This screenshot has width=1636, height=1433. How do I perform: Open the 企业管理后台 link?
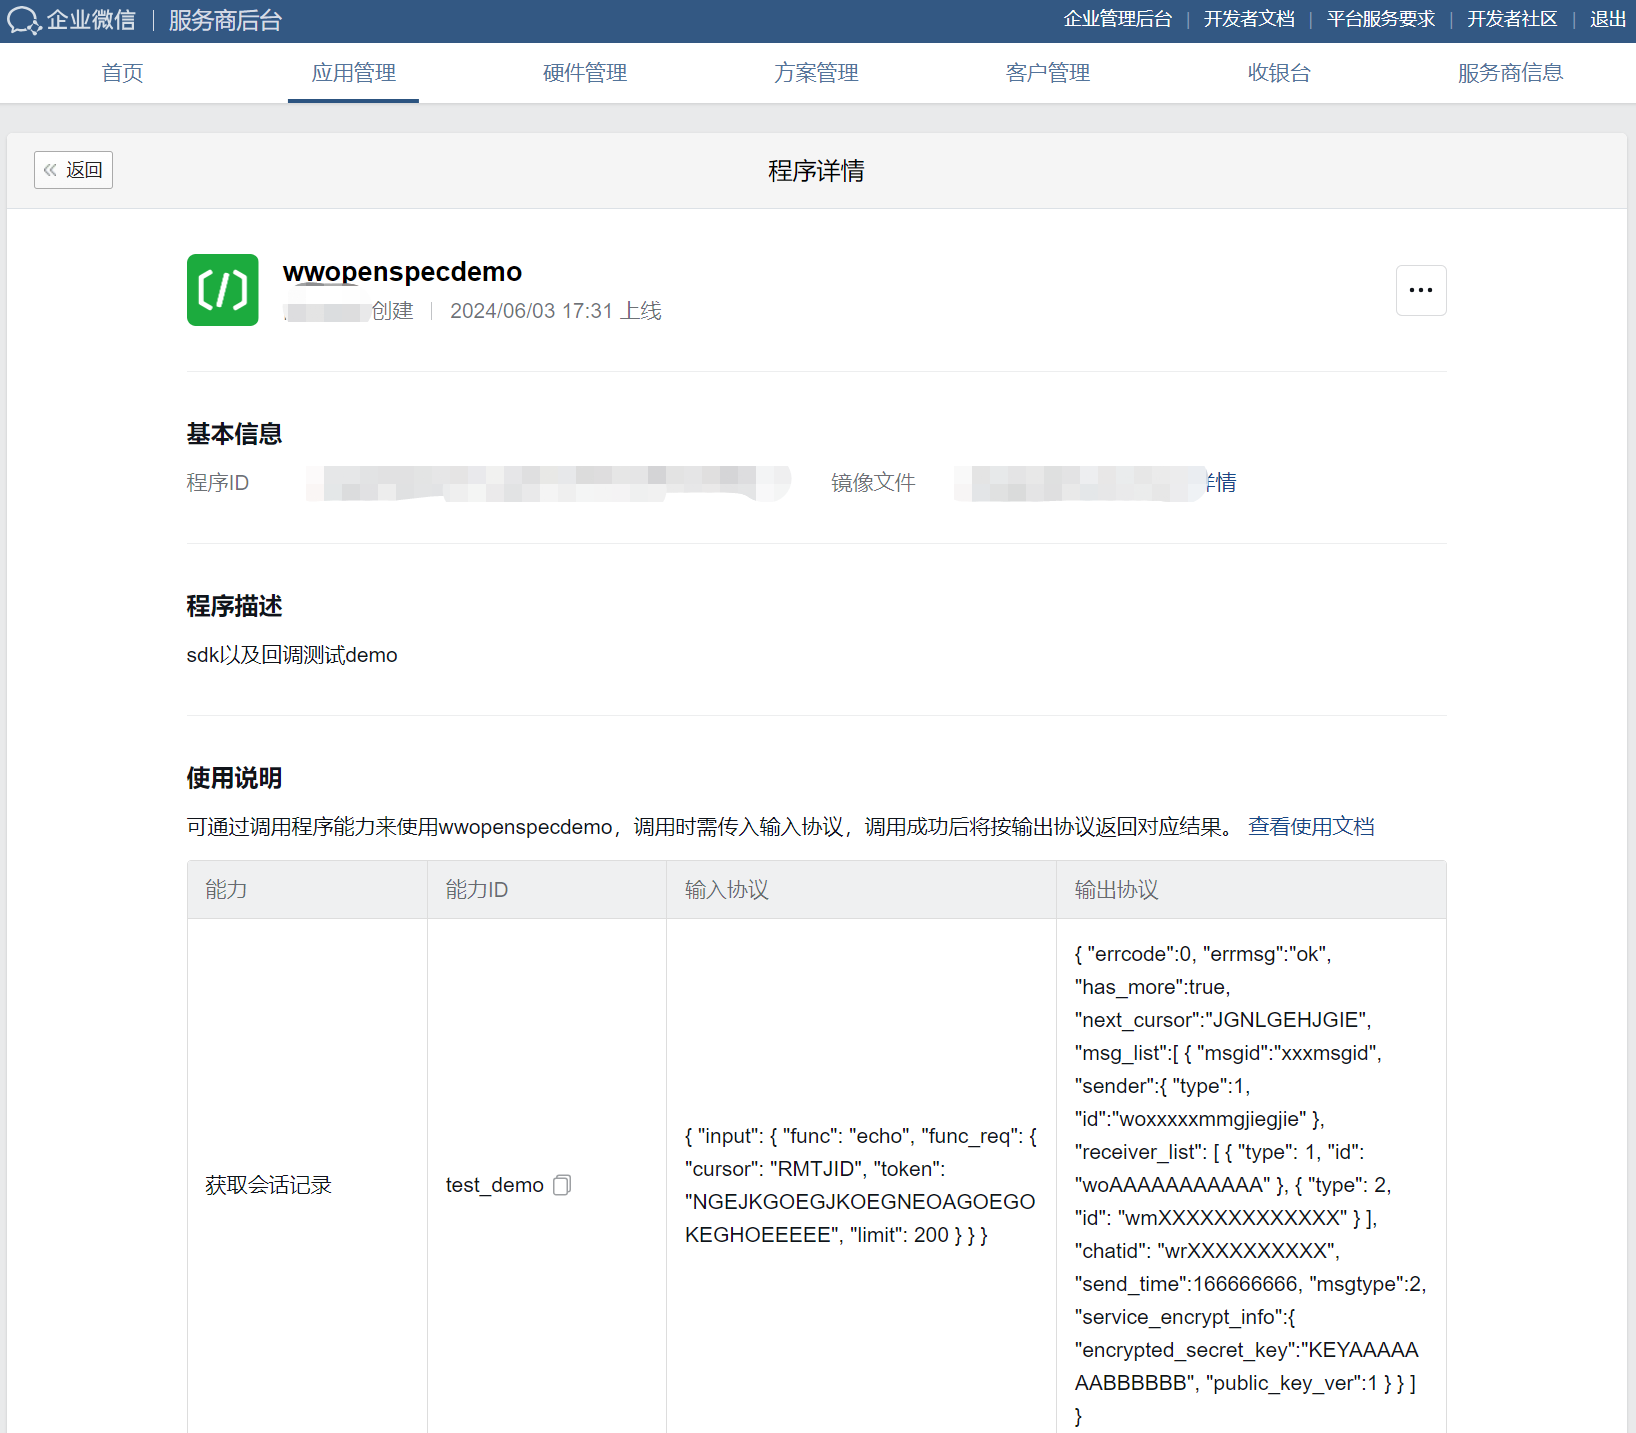coord(1117,19)
